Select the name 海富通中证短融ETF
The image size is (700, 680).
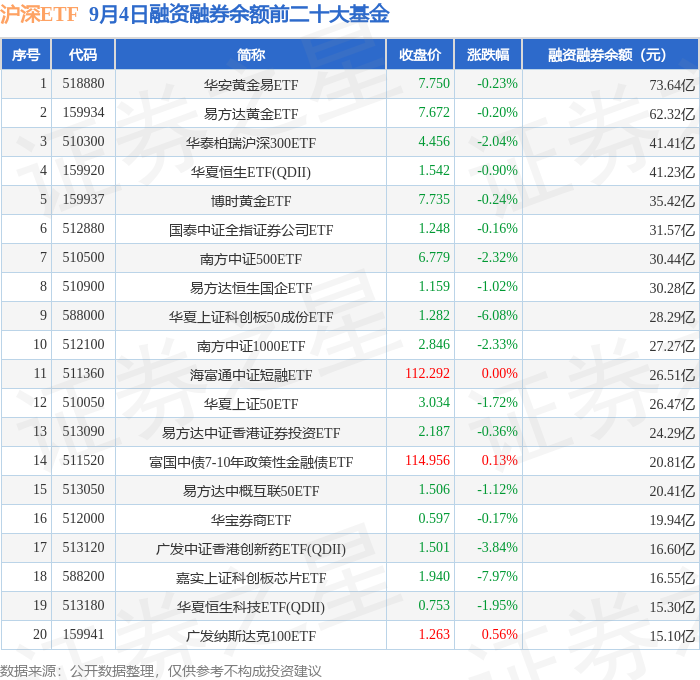(251, 375)
